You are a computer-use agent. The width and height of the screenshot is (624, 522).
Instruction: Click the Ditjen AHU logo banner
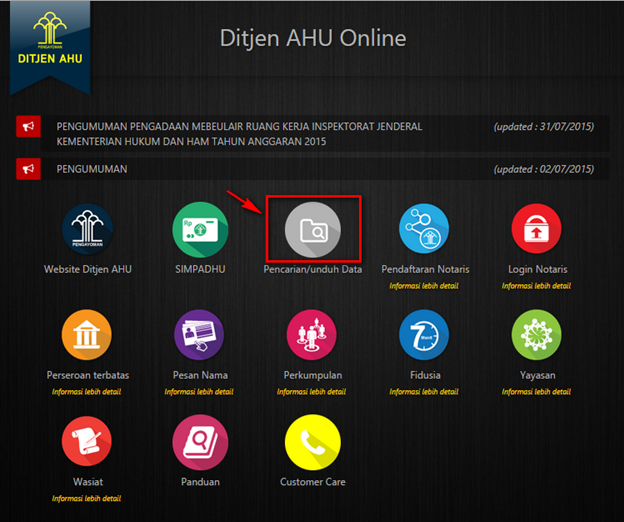[x=50, y=45]
